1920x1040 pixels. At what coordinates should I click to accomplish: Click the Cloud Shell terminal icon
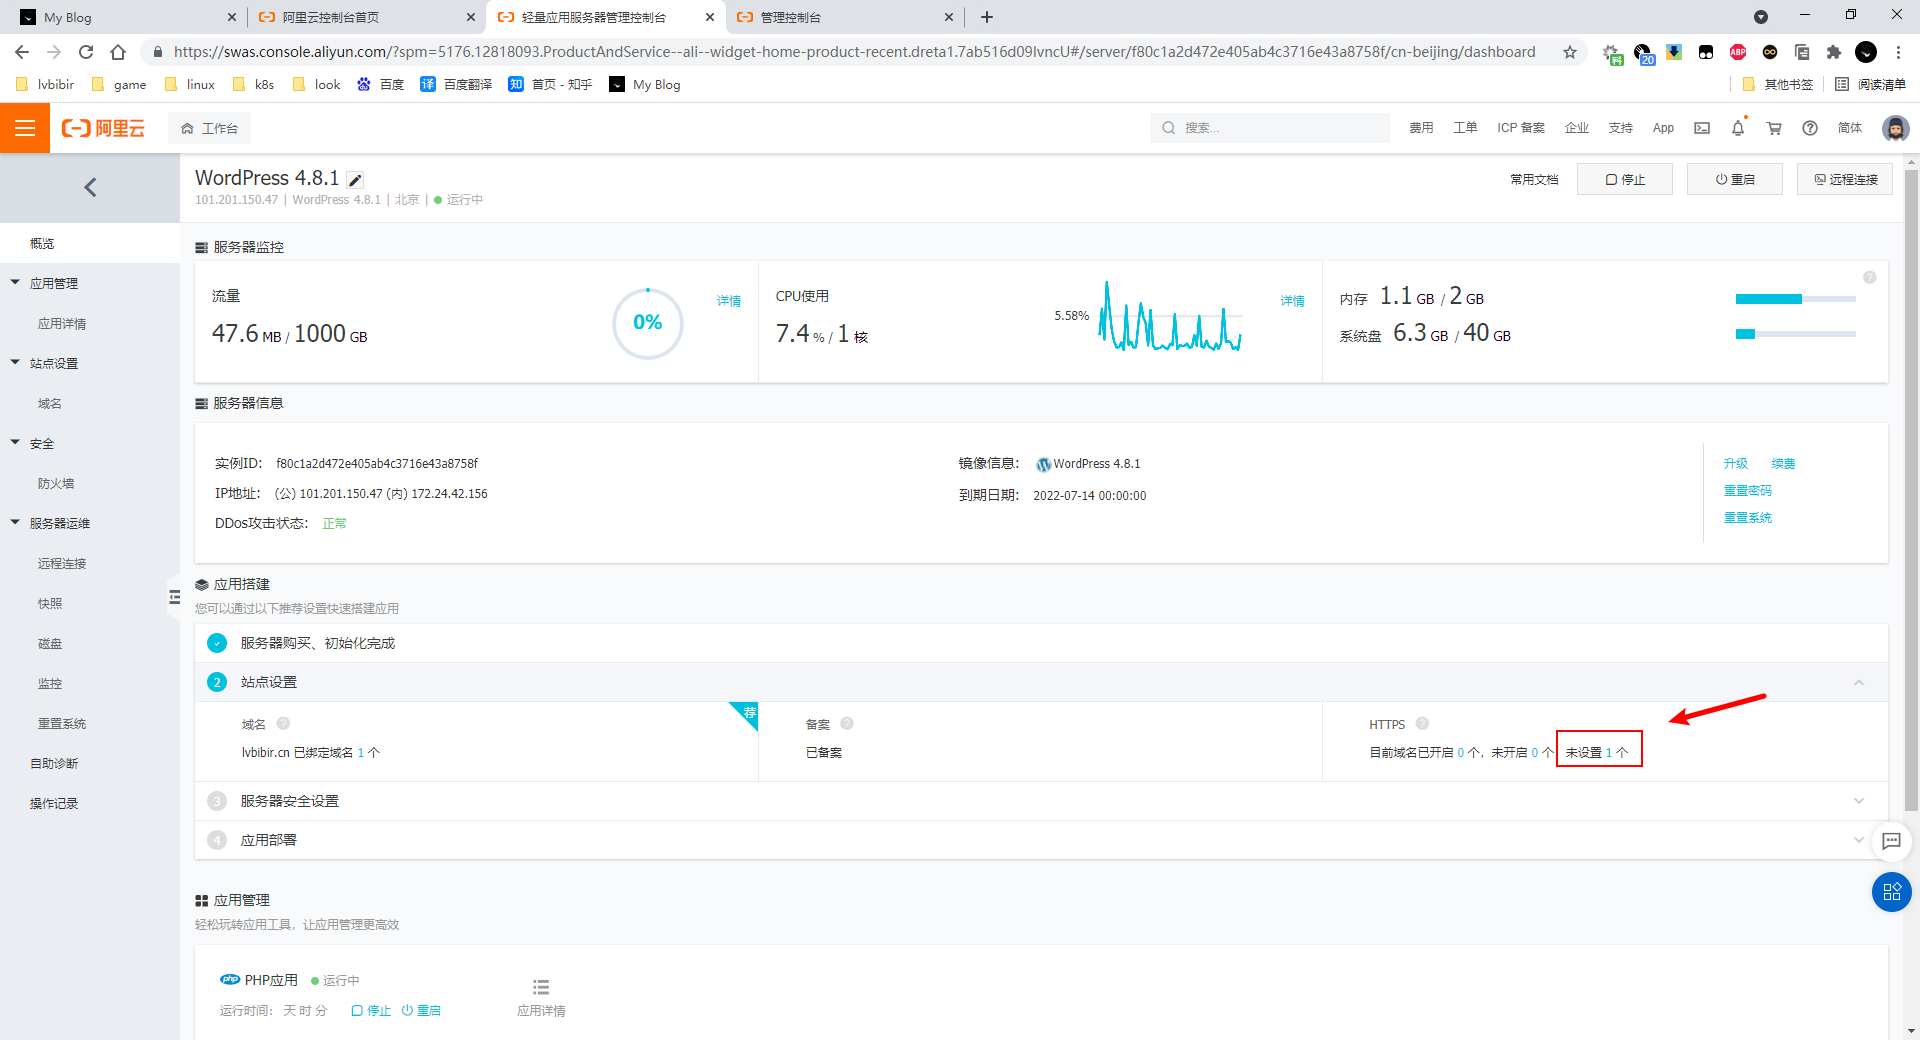pyautogui.click(x=1702, y=128)
